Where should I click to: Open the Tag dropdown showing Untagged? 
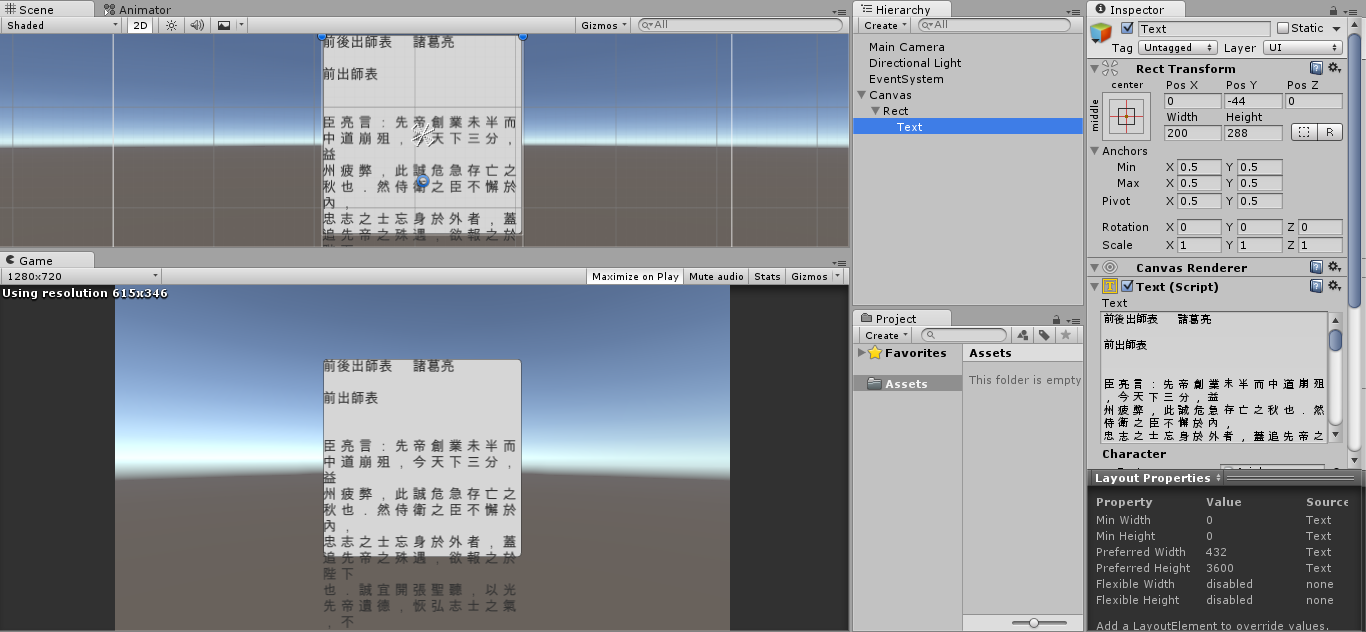[1176, 47]
